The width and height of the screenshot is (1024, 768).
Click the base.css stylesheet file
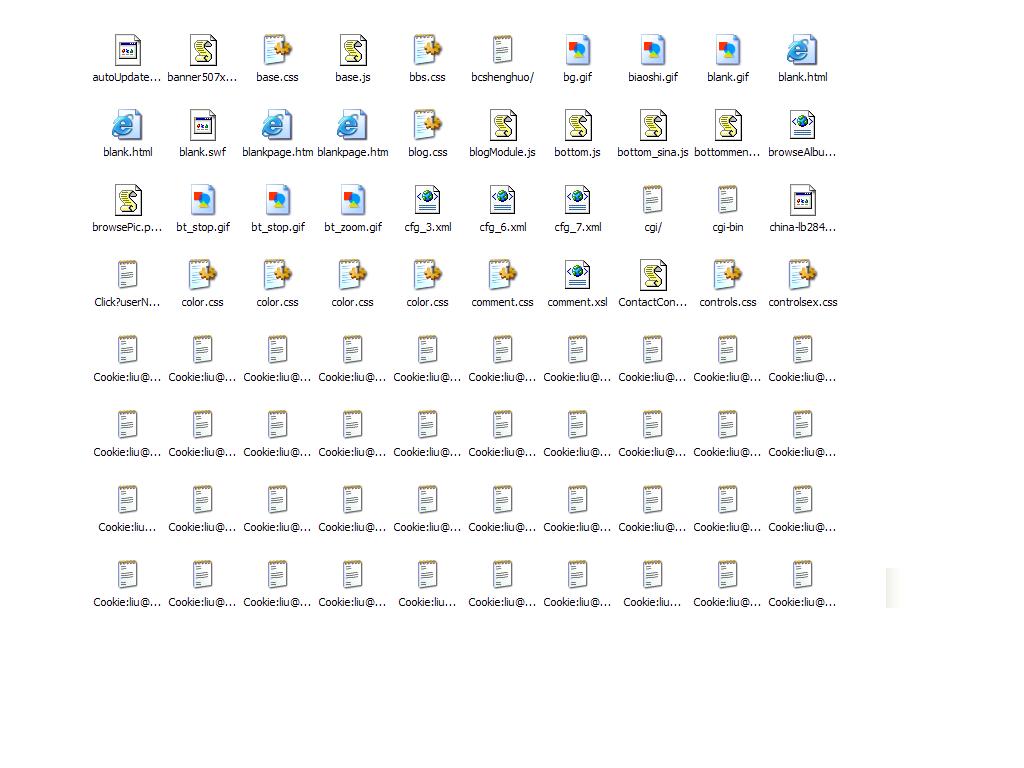click(277, 51)
